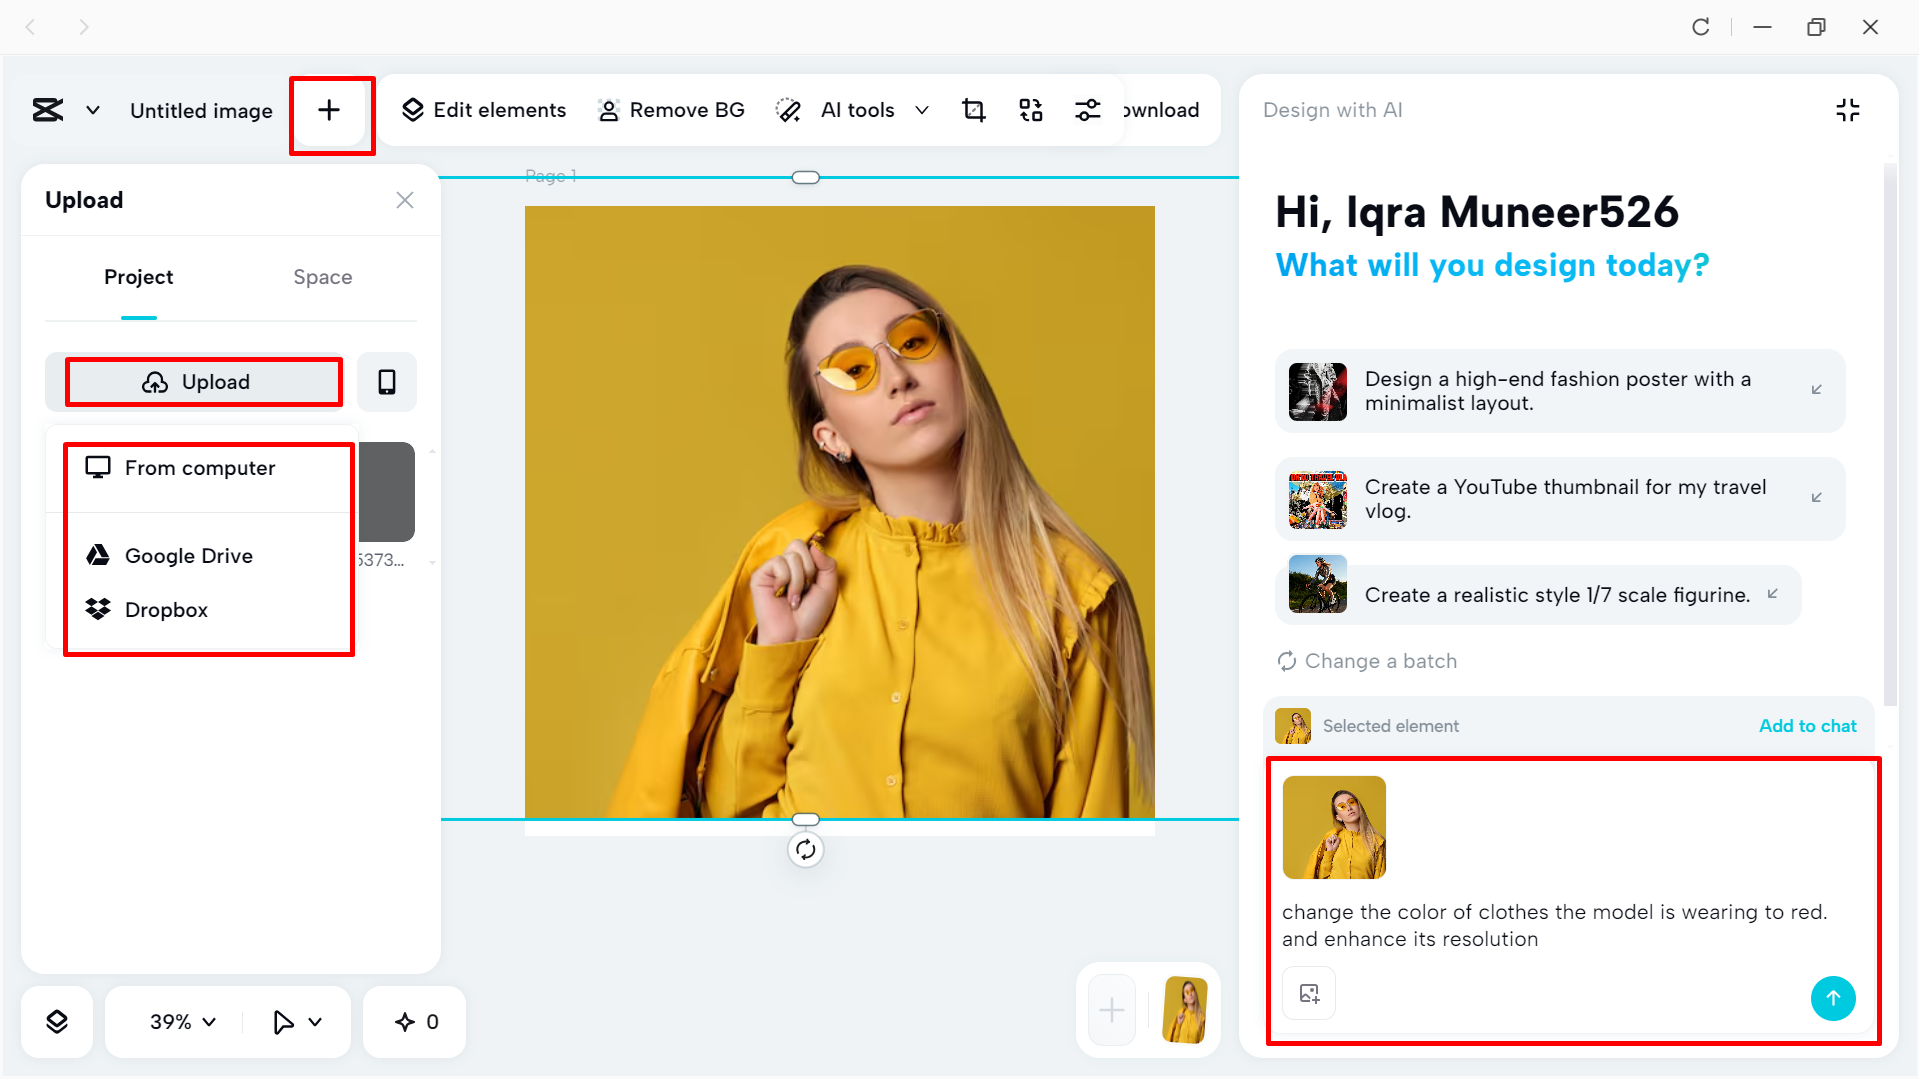The image size is (1919, 1079).
Task: Click the insert arrow on figurine suggestion
Action: 1772,594
